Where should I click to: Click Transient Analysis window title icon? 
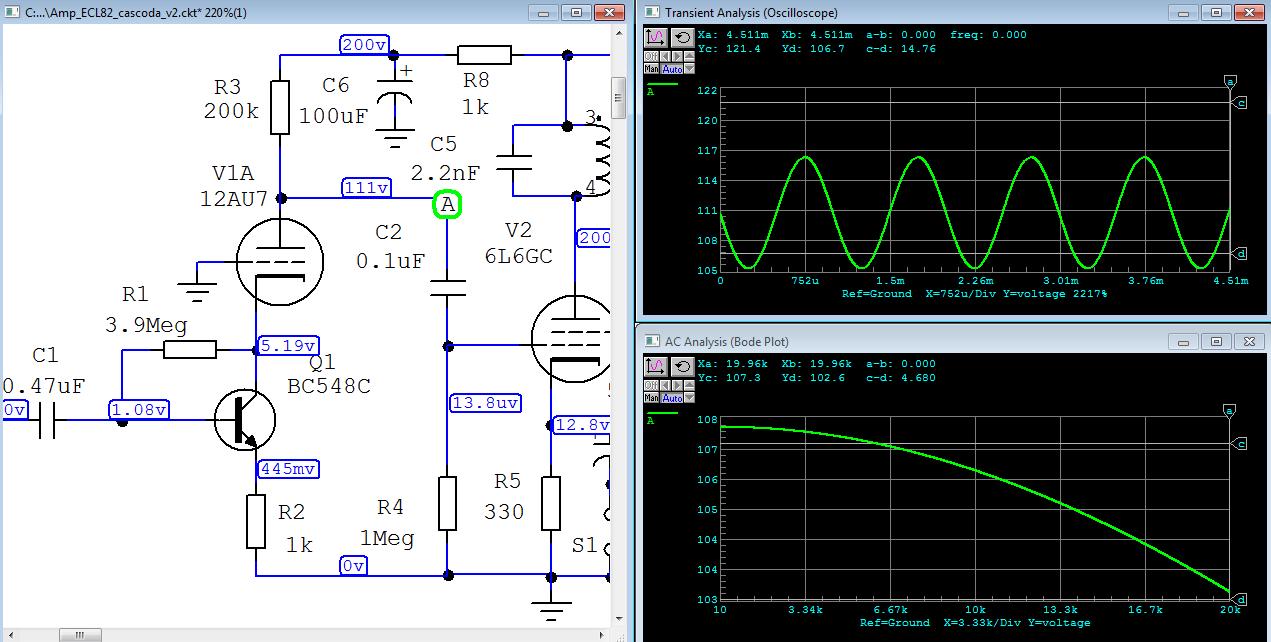[651, 12]
